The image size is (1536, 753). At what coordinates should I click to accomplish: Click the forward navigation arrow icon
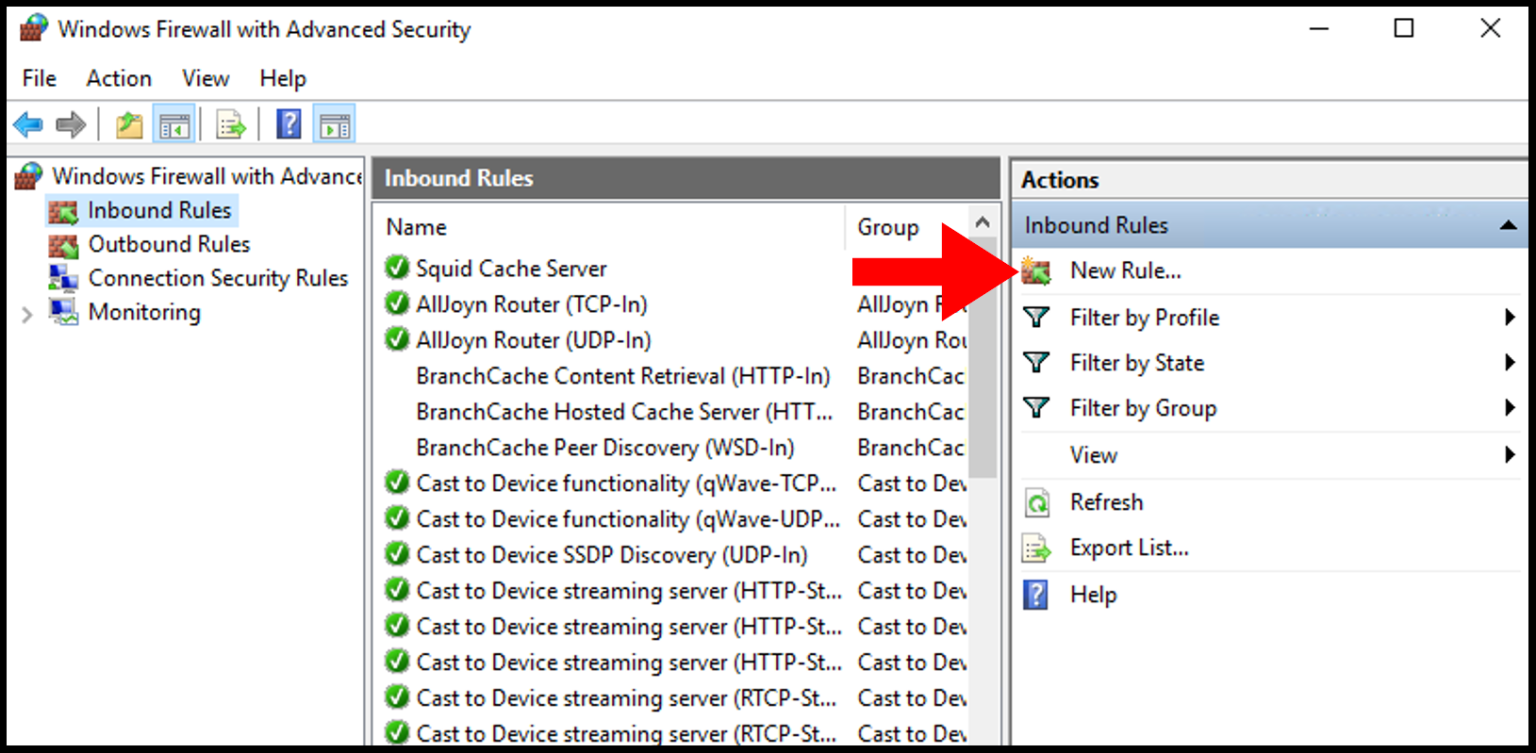(x=69, y=124)
